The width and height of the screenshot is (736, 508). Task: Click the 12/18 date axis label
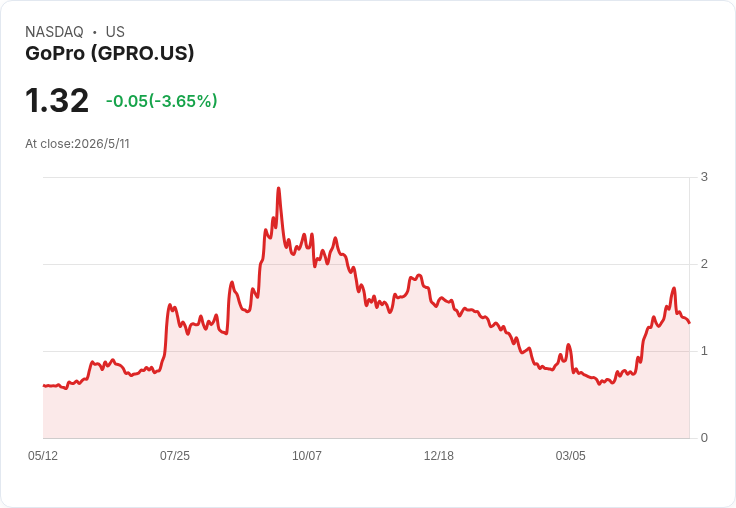click(438, 456)
